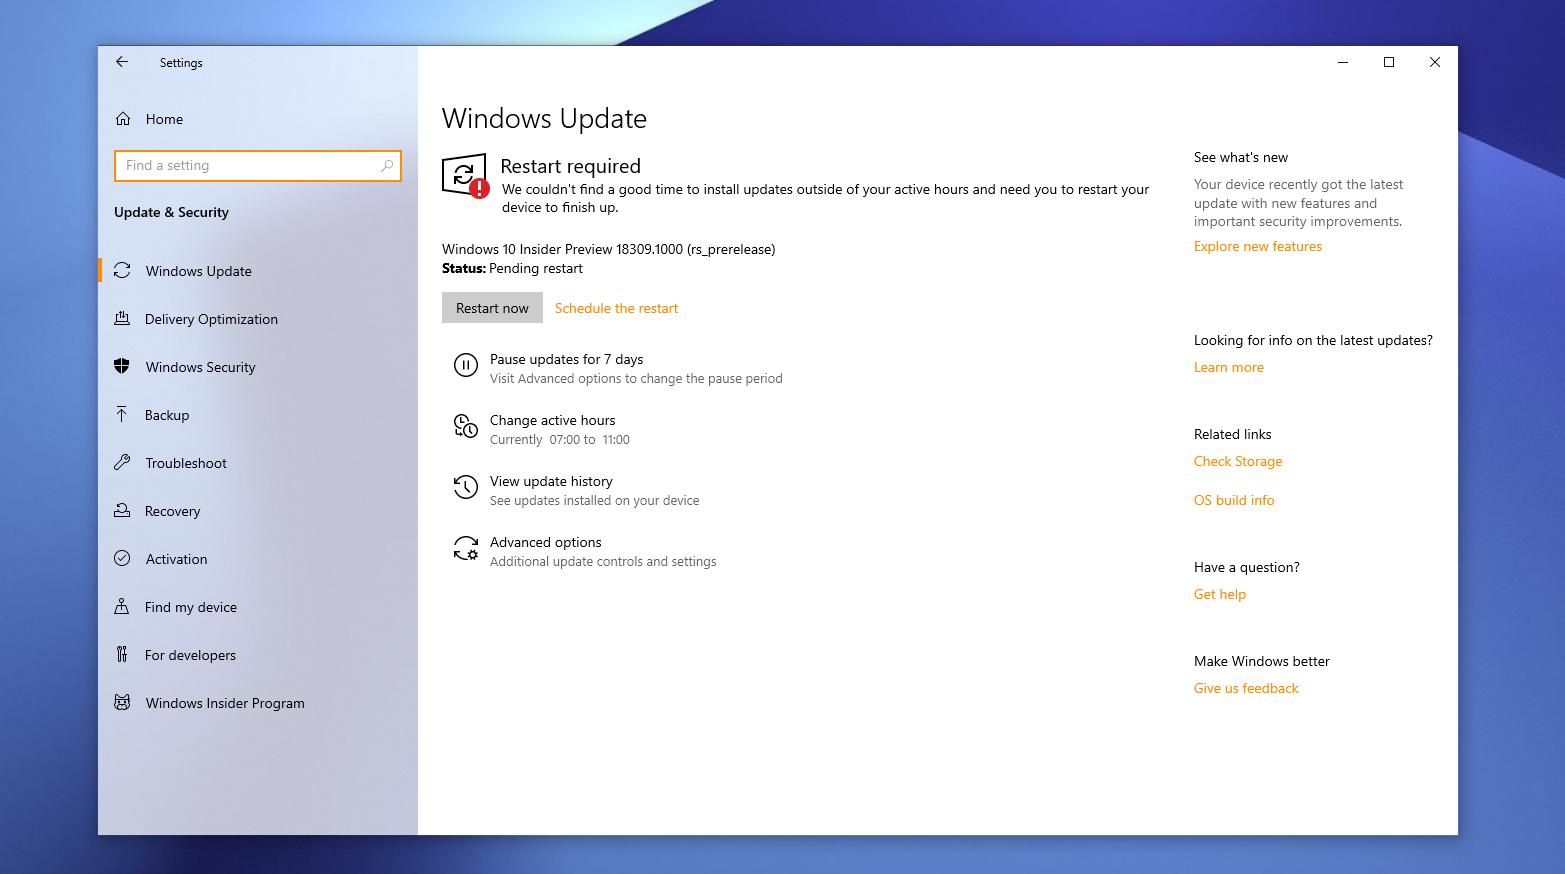Open Advanced options text
The height and width of the screenshot is (874, 1565).
click(x=545, y=542)
